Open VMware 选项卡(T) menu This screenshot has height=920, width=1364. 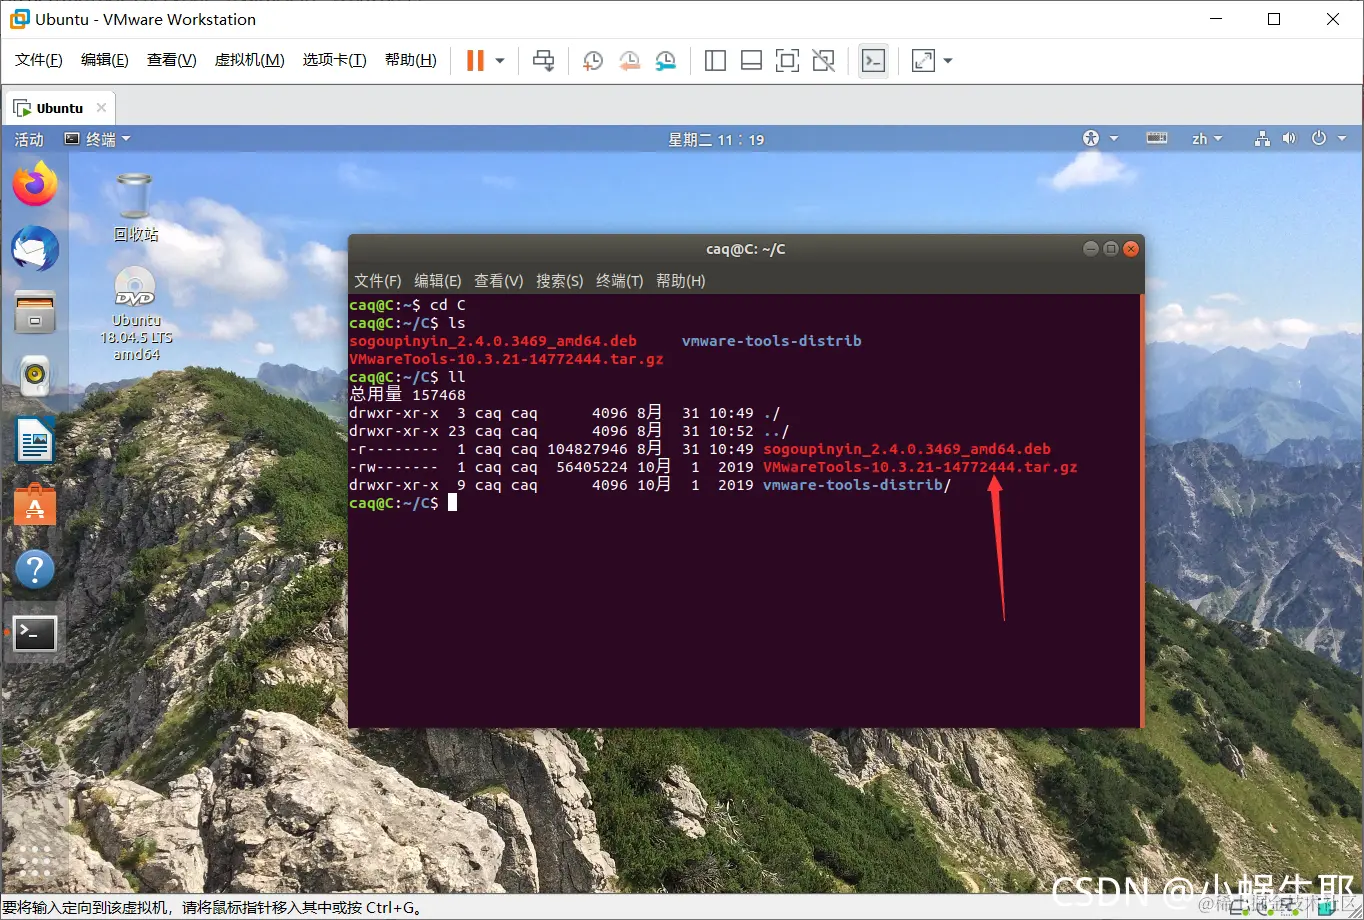(334, 60)
